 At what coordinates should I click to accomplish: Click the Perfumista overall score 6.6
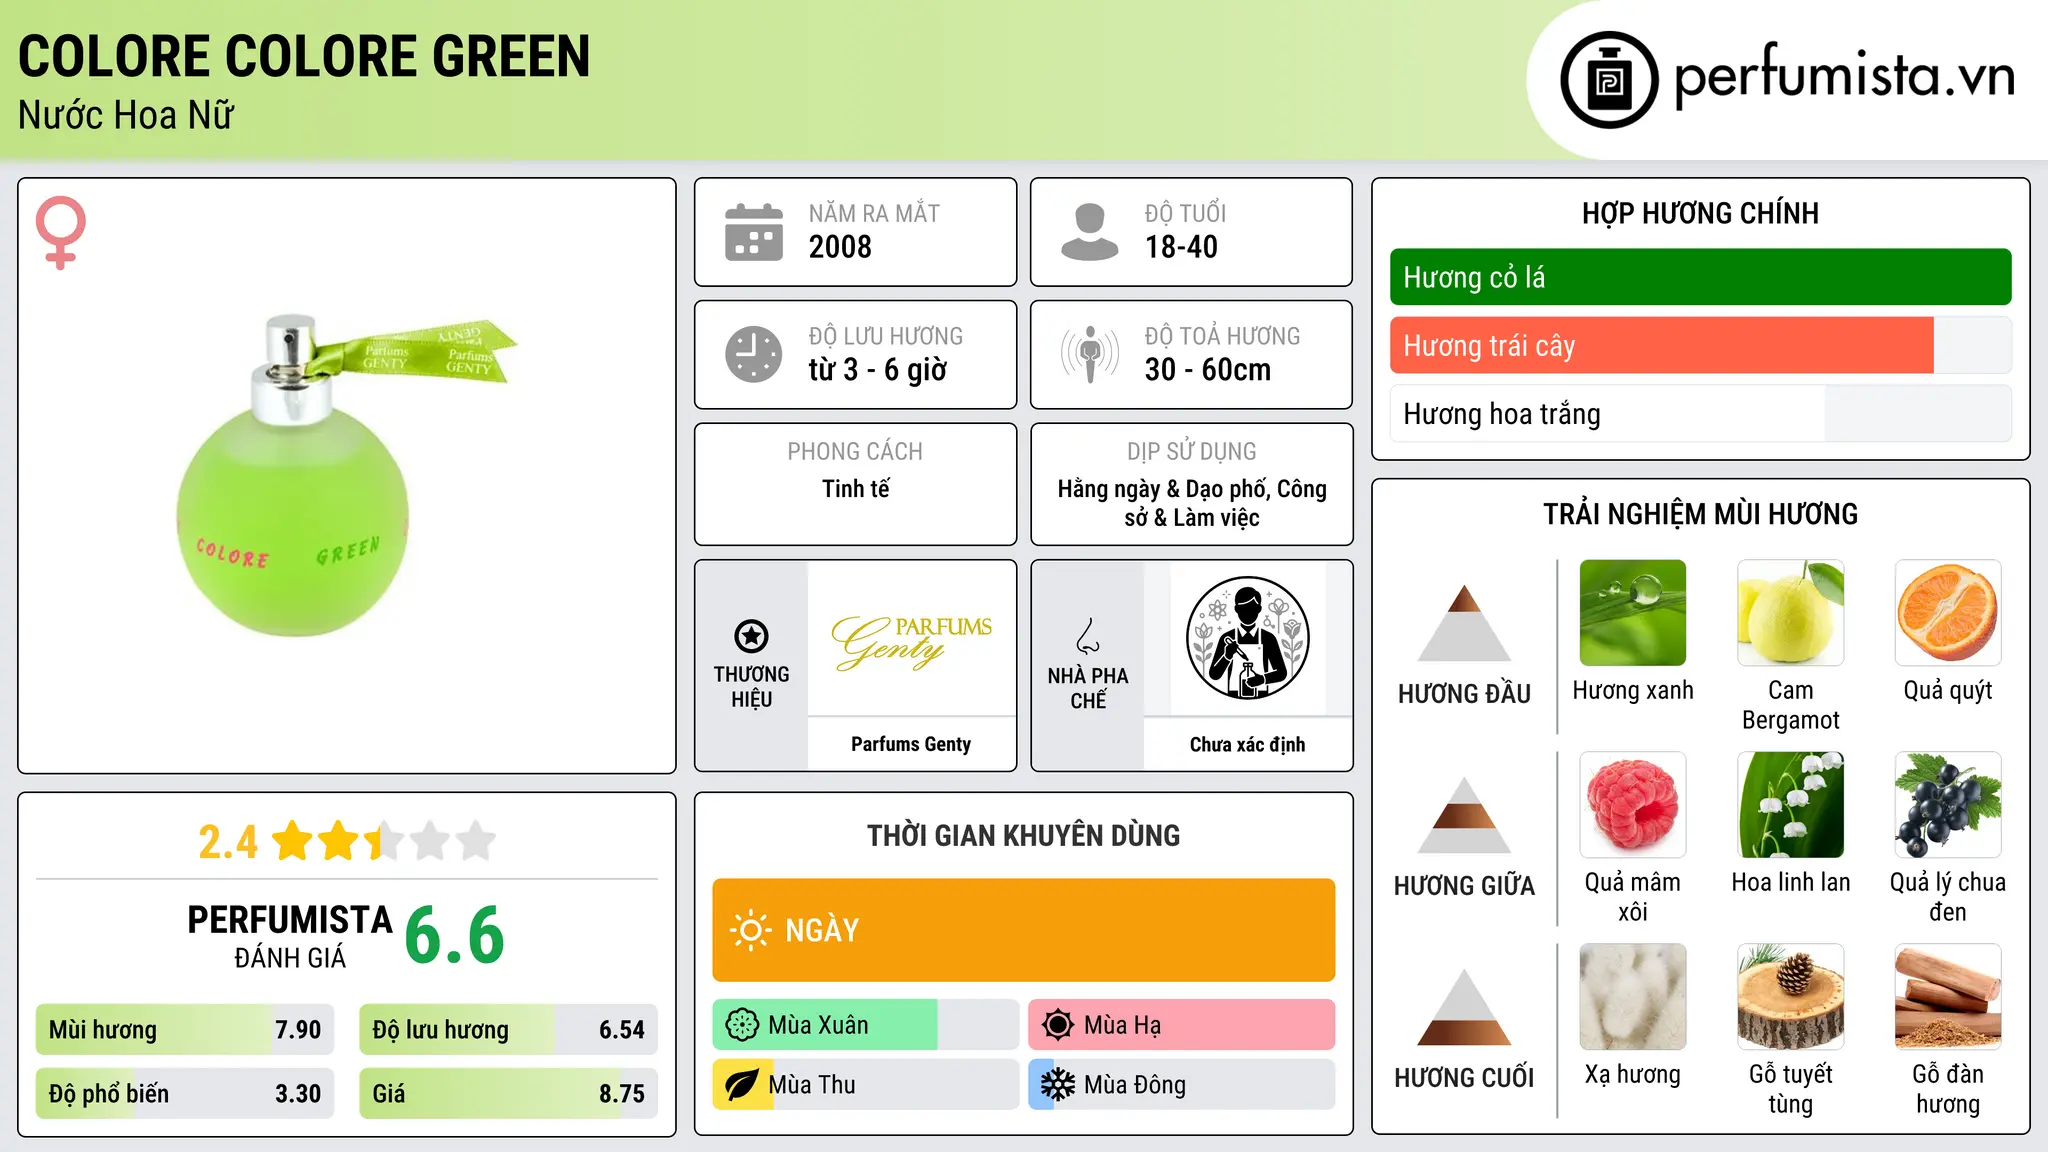[x=454, y=936]
